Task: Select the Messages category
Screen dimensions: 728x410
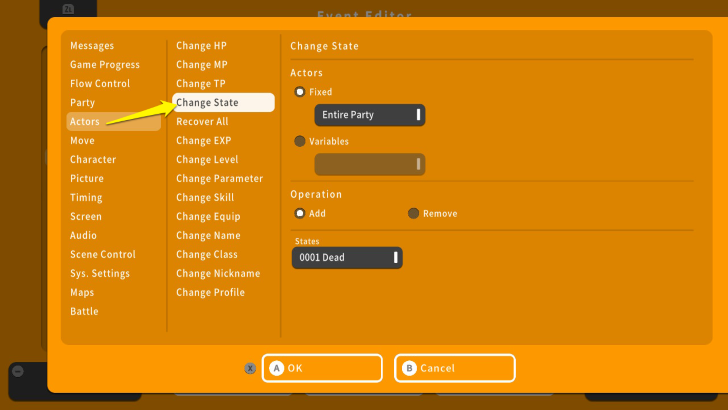Action: point(92,46)
